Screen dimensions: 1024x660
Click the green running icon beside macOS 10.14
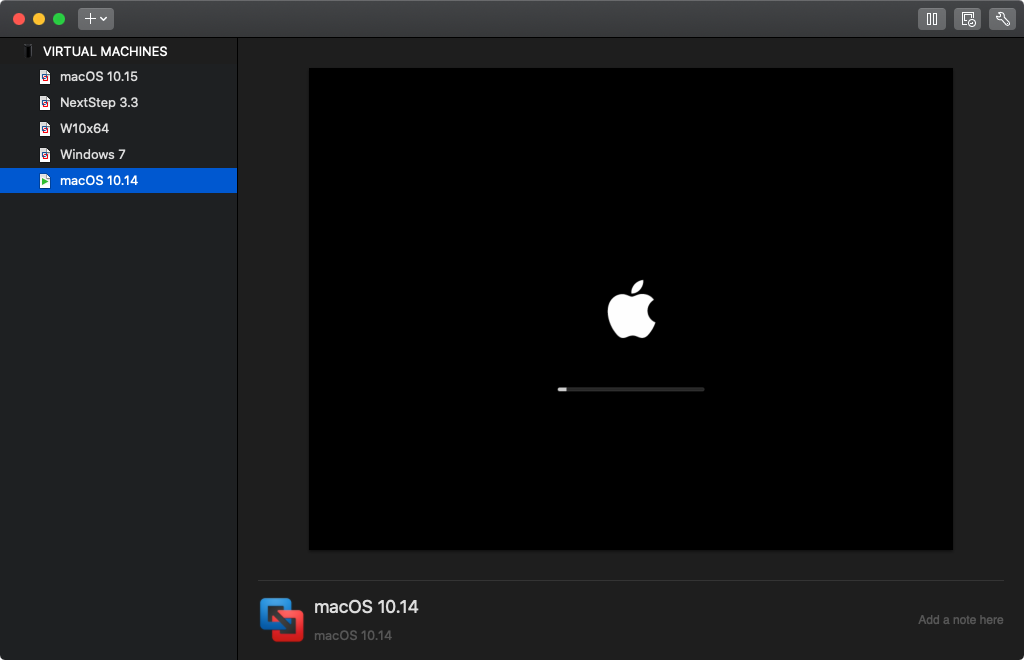click(x=44, y=180)
